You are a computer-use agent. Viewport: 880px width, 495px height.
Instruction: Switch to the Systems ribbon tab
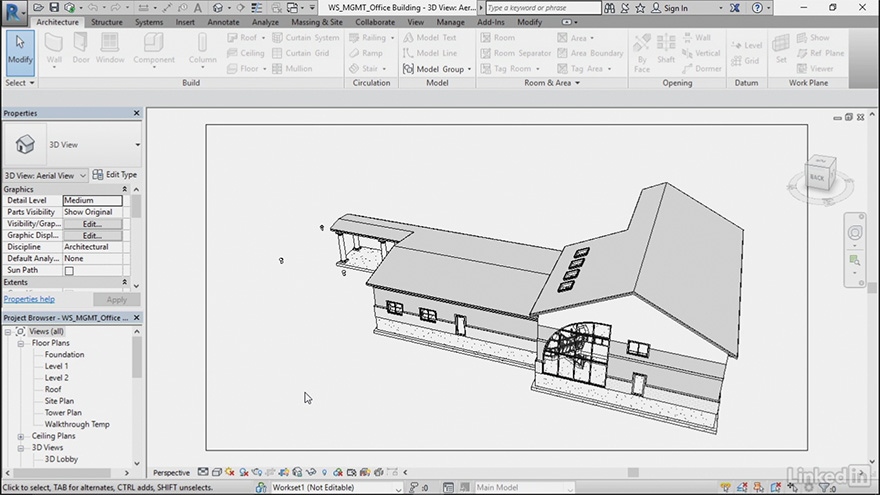point(149,22)
